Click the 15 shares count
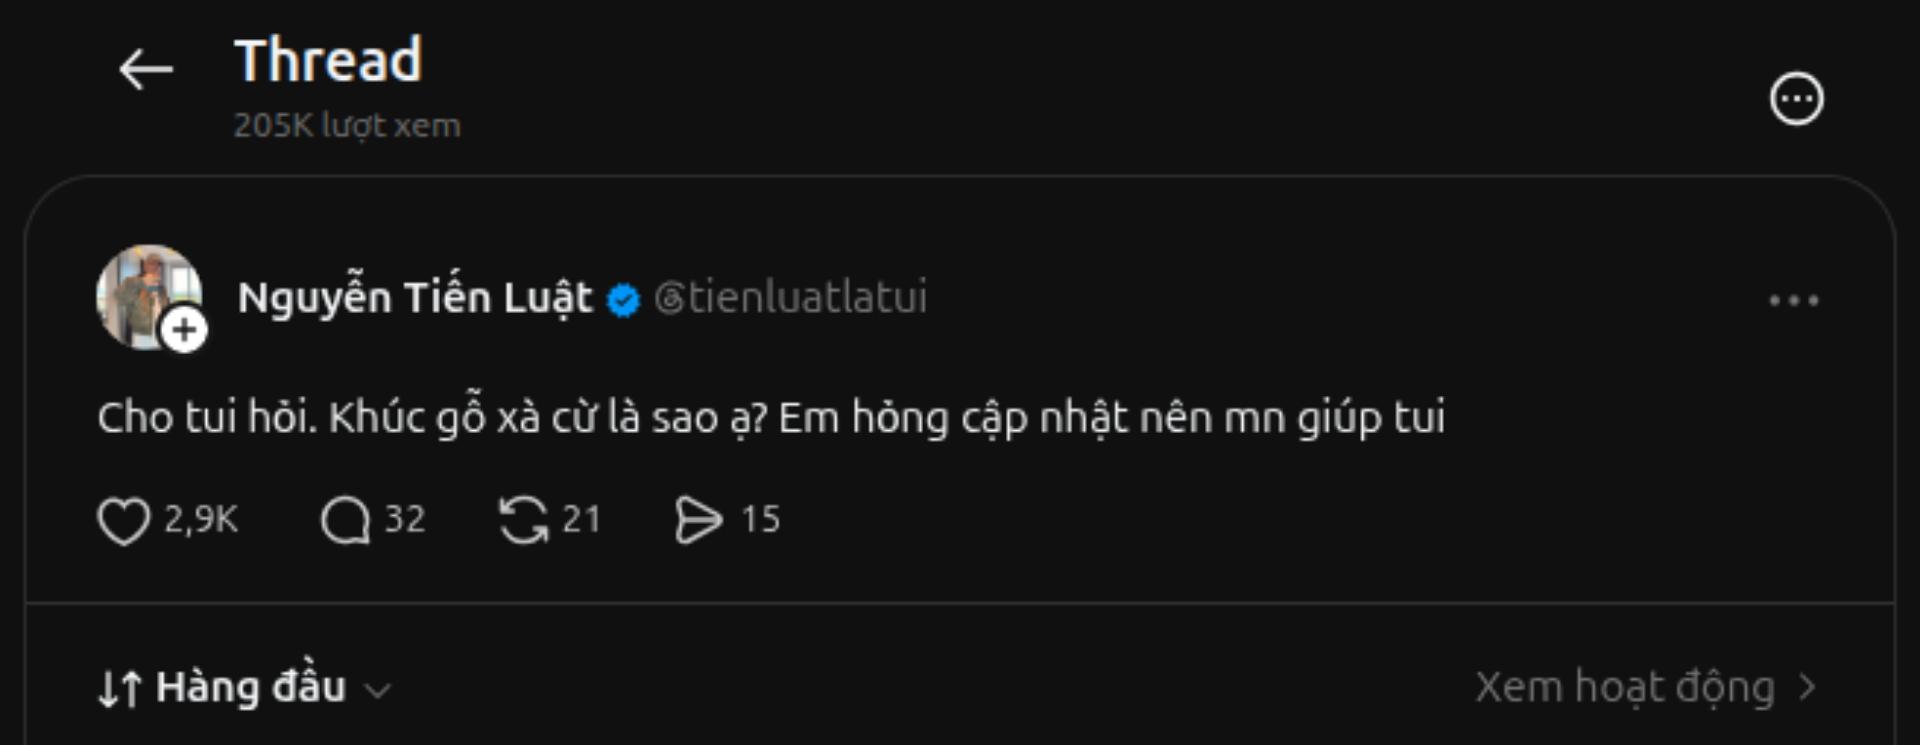Image resolution: width=1920 pixels, height=745 pixels. [x=760, y=519]
